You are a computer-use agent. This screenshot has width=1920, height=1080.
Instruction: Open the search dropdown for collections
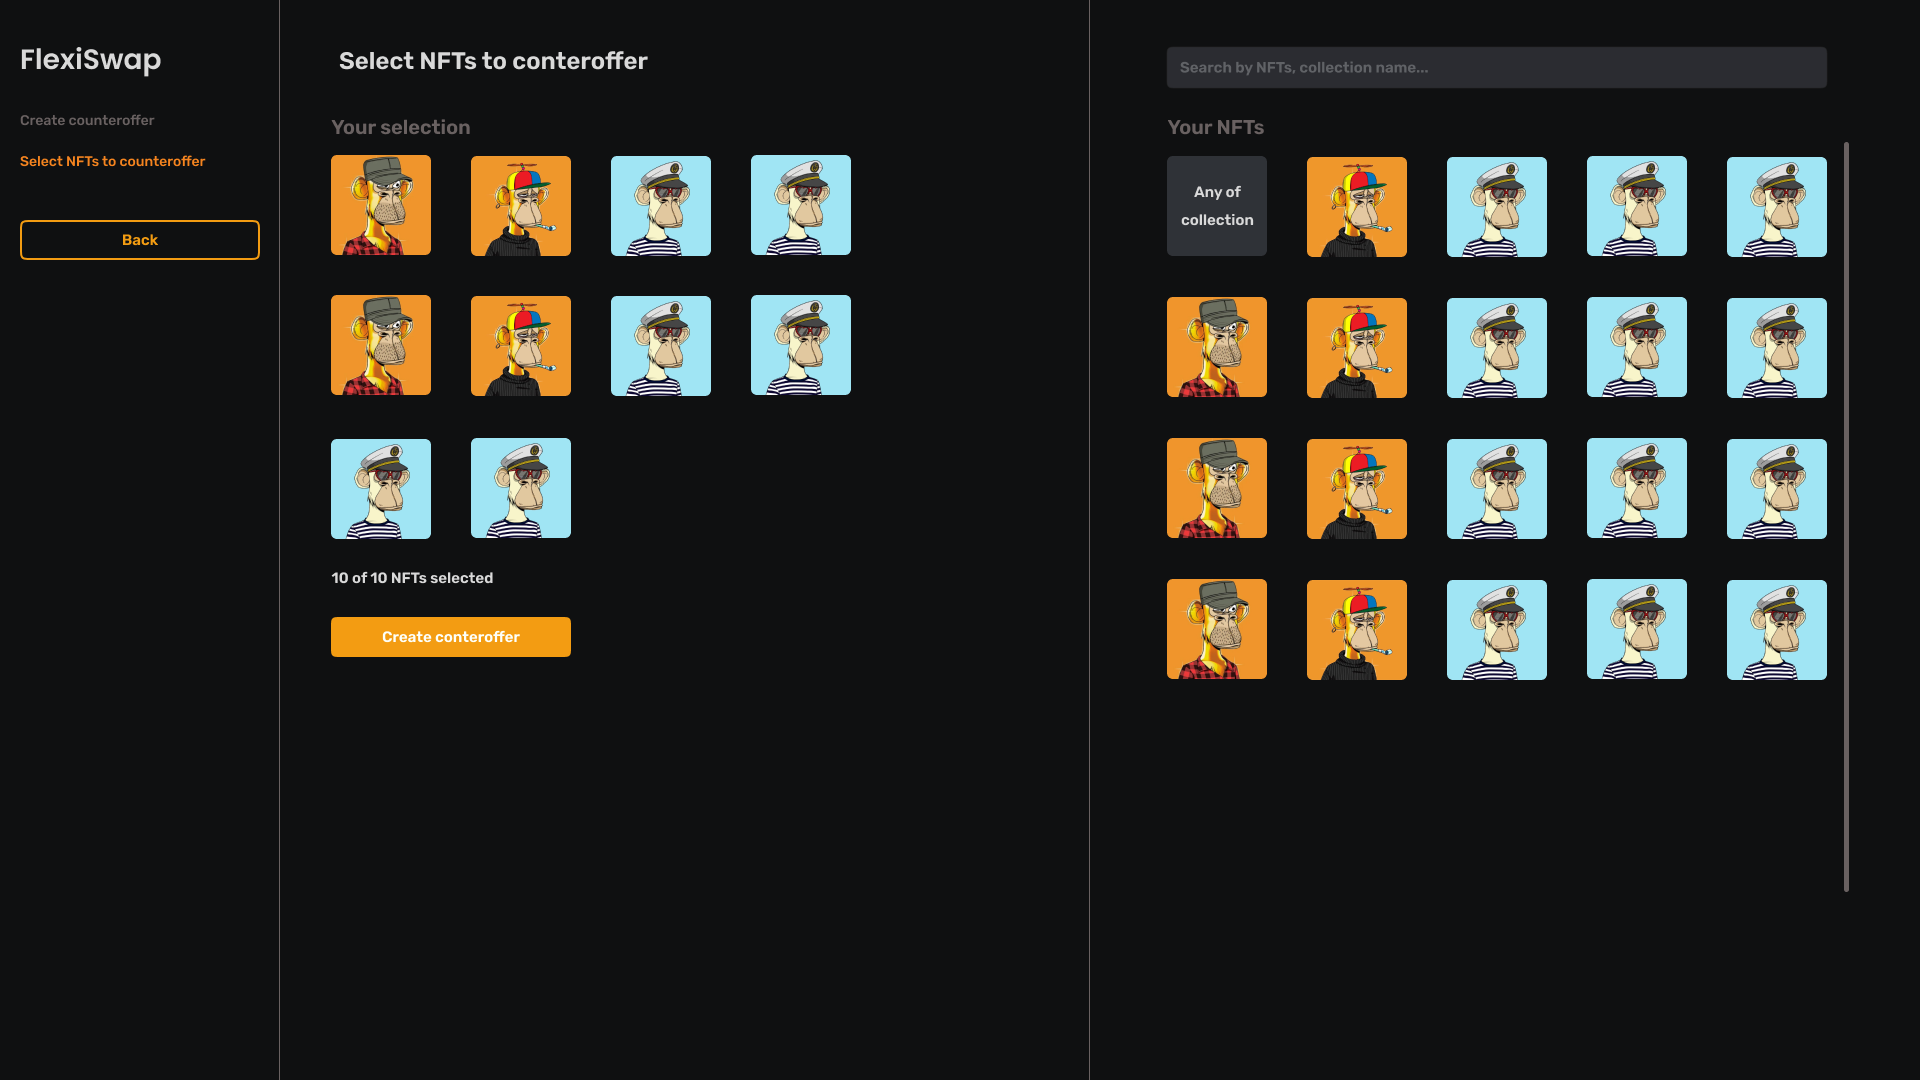tap(1497, 67)
